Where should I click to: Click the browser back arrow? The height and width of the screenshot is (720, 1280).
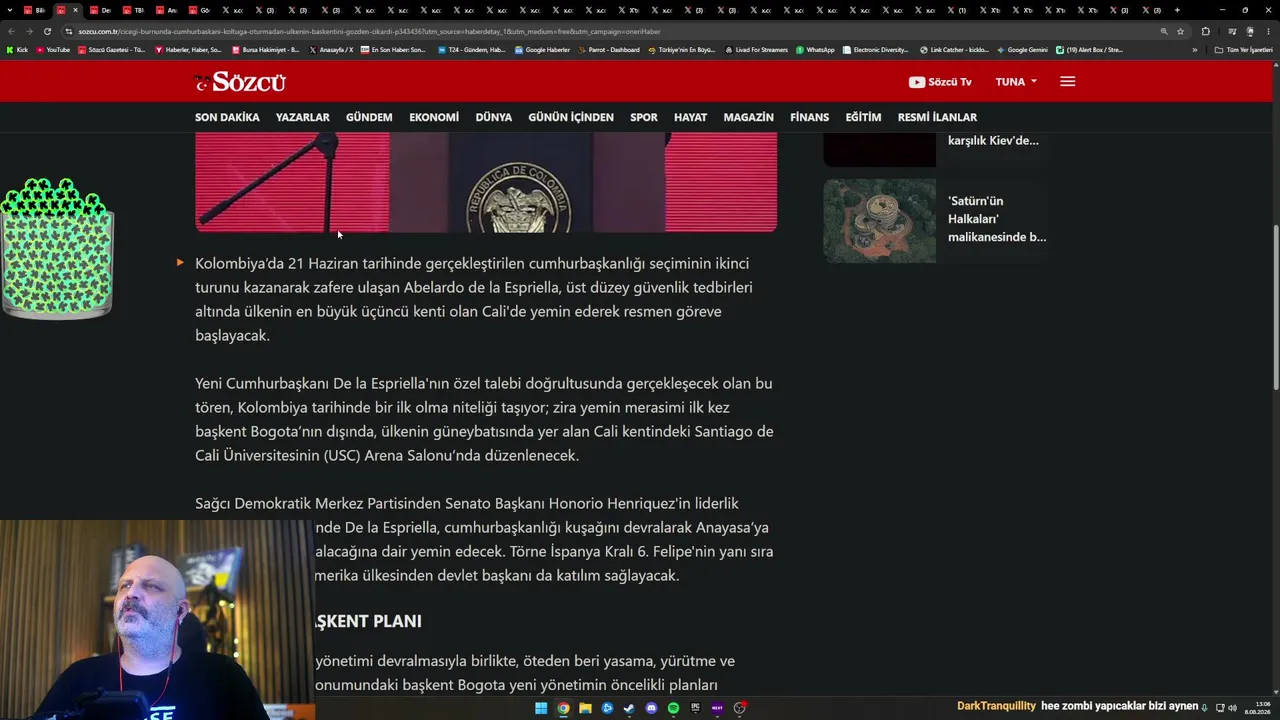pyautogui.click(x=10, y=31)
